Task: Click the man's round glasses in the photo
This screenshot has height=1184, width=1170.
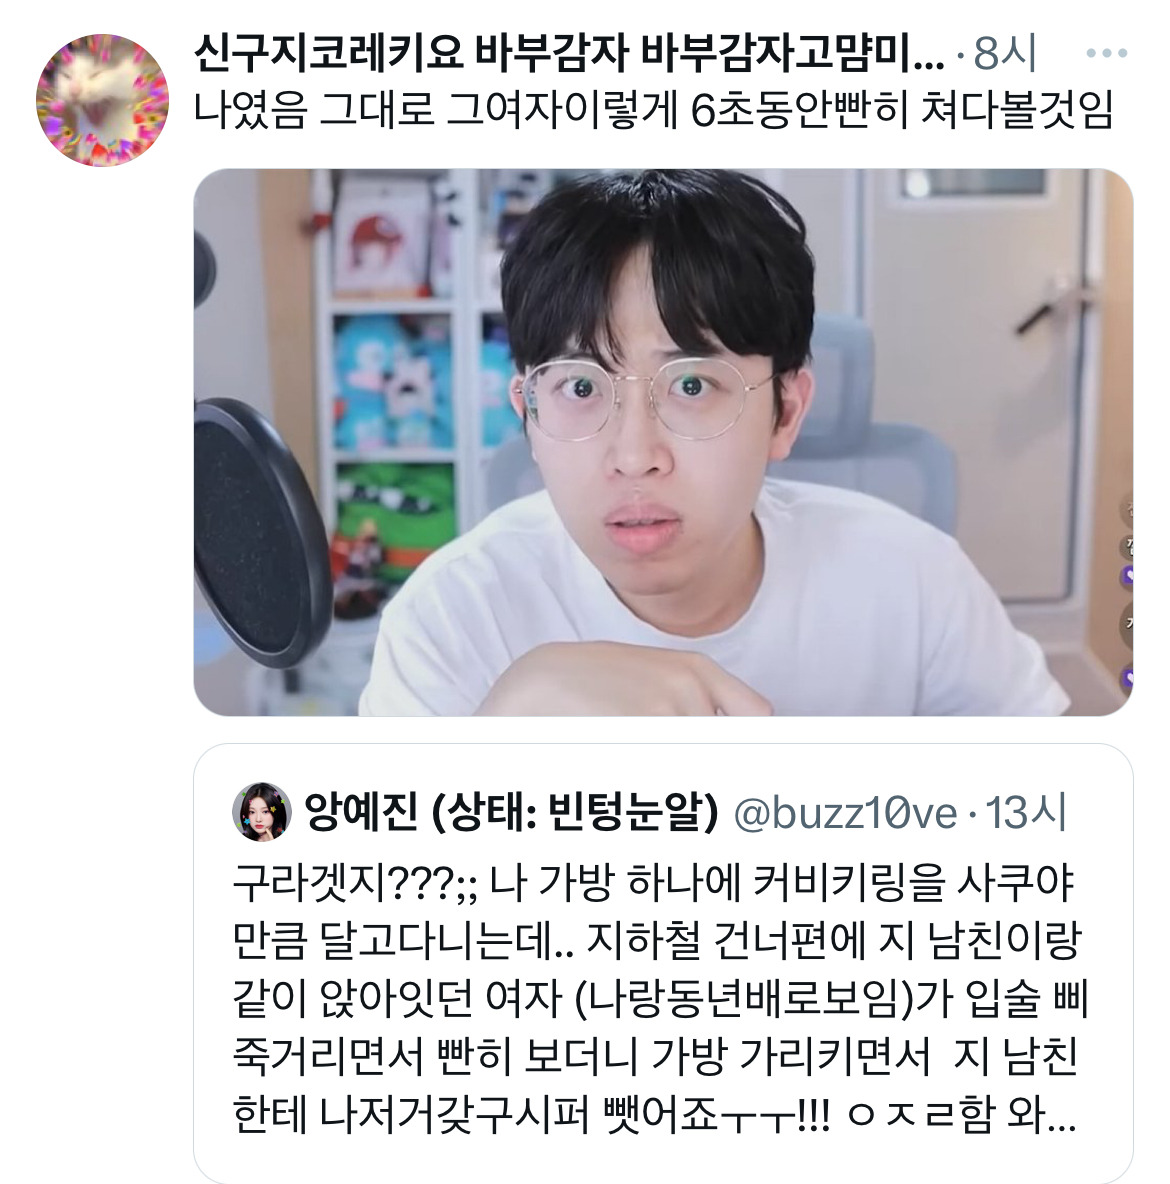Action: (644, 398)
